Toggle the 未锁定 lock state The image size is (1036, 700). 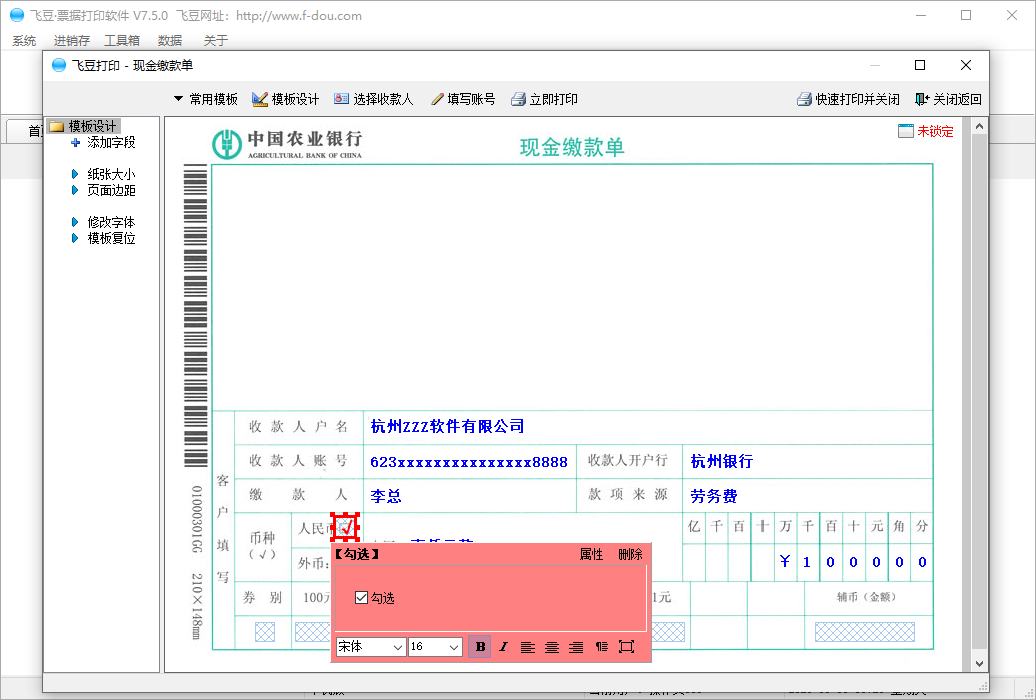tap(926, 131)
